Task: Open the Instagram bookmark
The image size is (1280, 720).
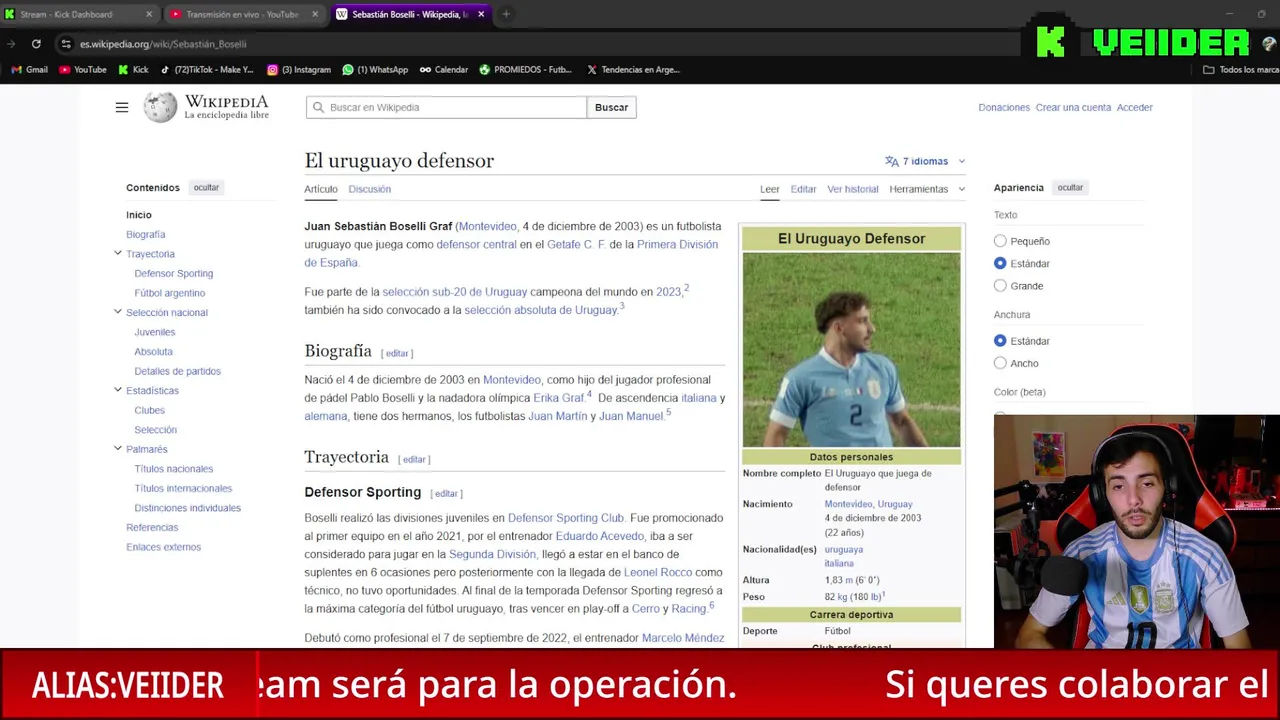Action: click(299, 70)
